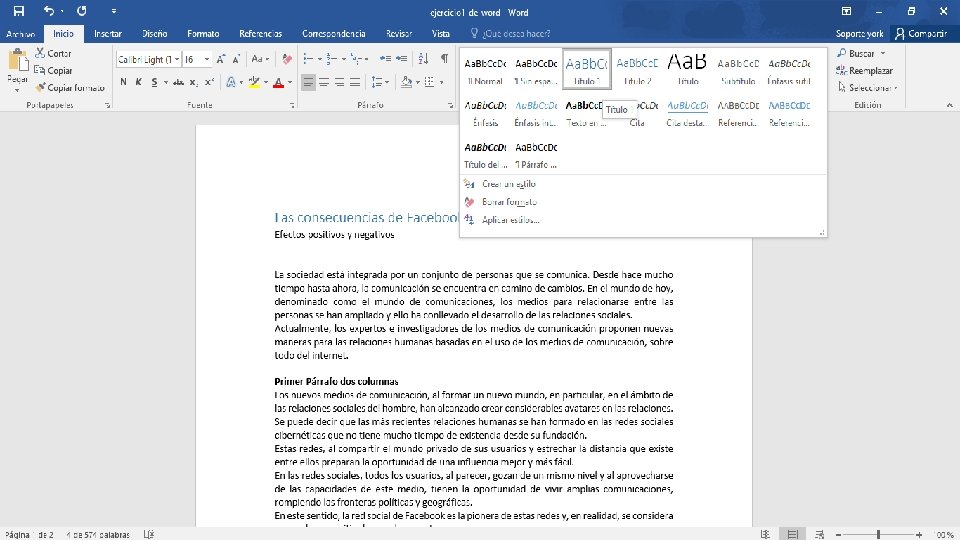Click Copiar in the clipboard group
Screen dimensions: 960x540
pyautogui.click(x=53, y=70)
